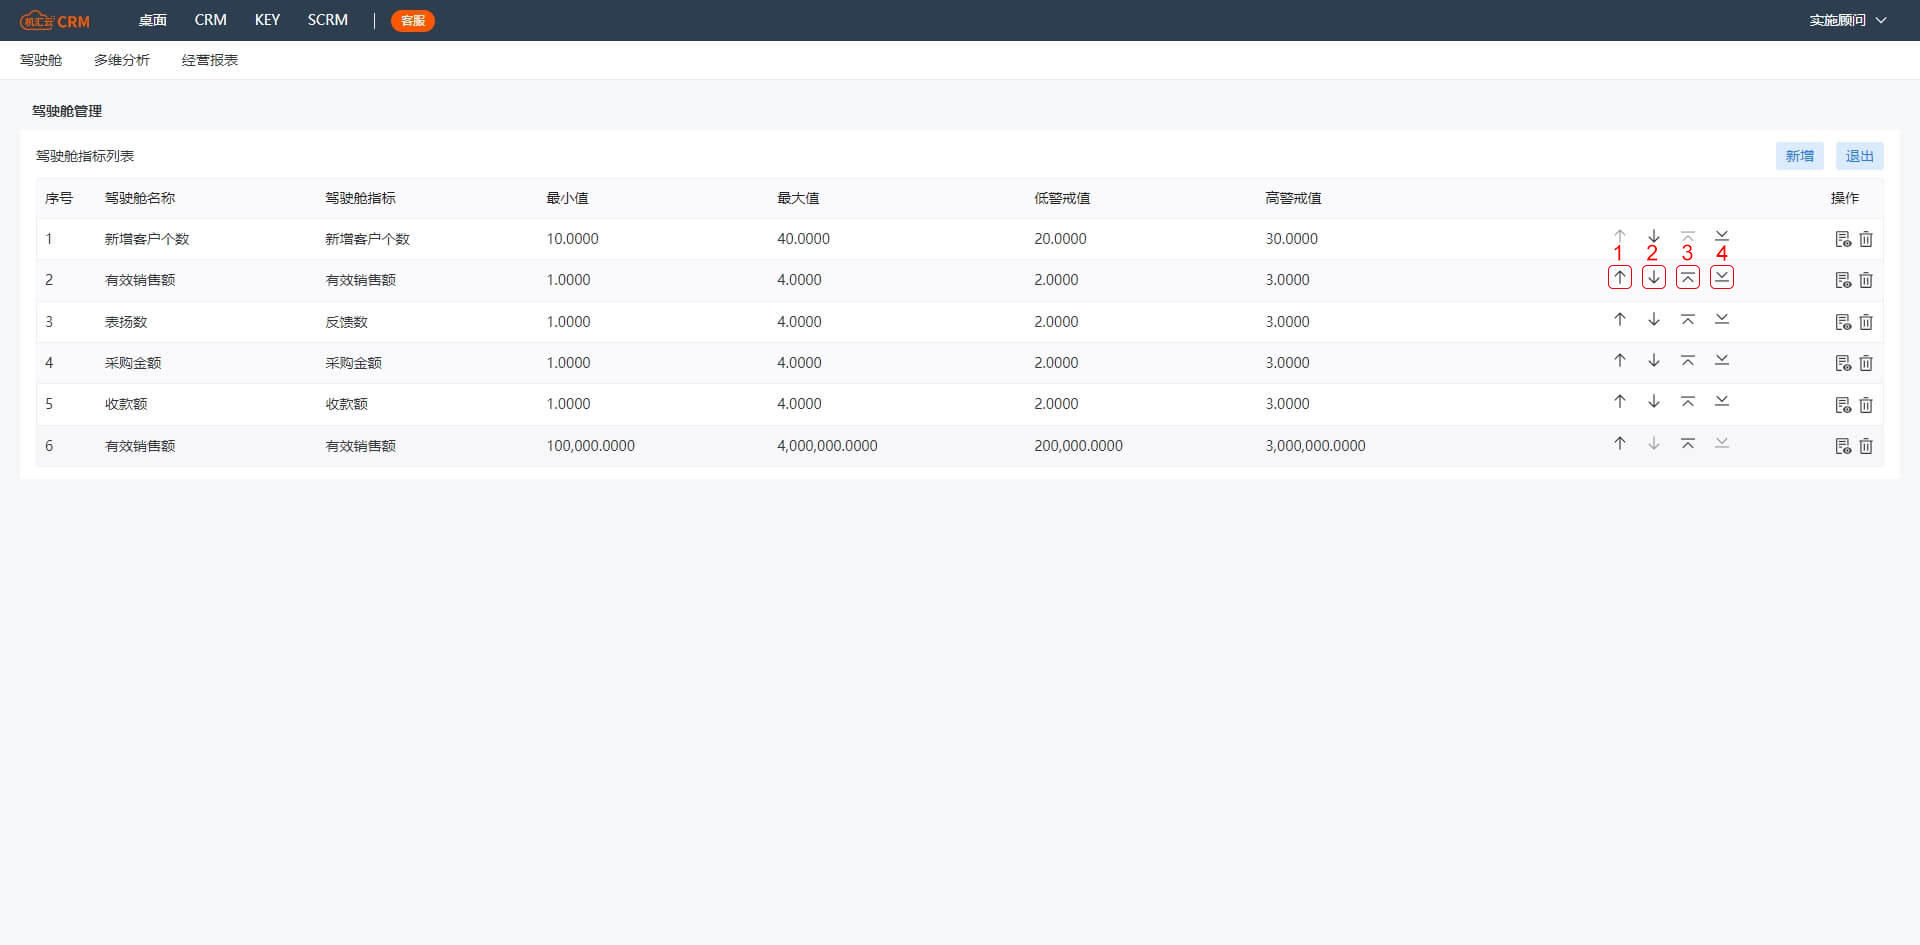The image size is (1920, 945).
Task: Delete the 表扬数 row
Action: 1866,322
